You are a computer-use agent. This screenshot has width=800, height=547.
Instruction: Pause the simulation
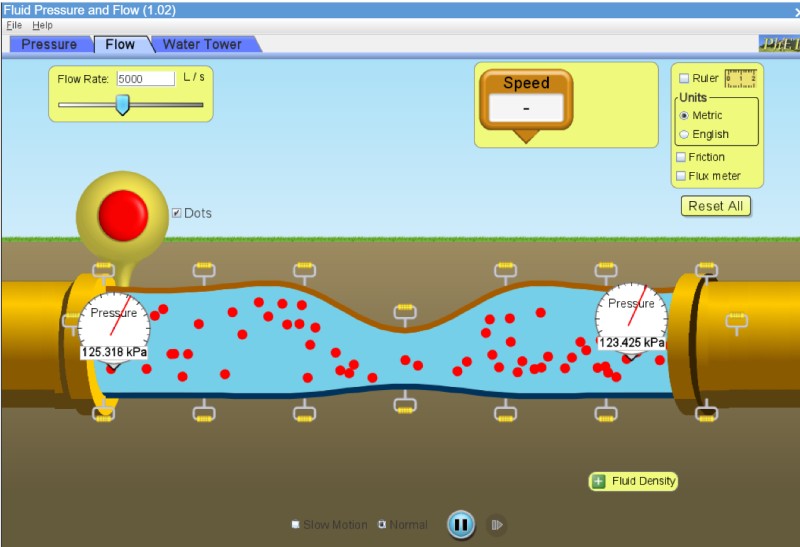point(459,524)
